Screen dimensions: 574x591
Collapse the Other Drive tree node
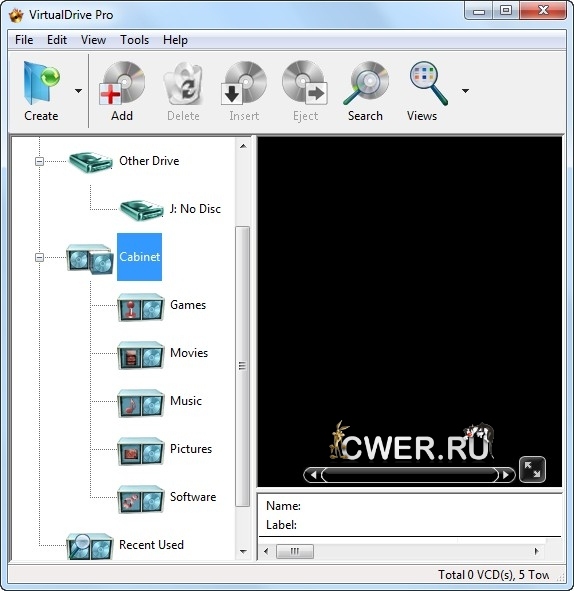tap(39, 161)
